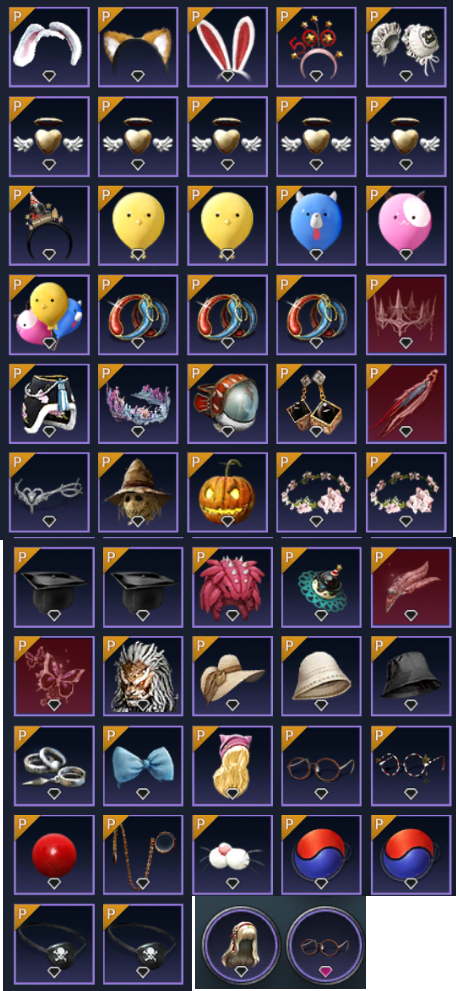
Task: Select the scarecrow hat item
Action: coord(138,492)
